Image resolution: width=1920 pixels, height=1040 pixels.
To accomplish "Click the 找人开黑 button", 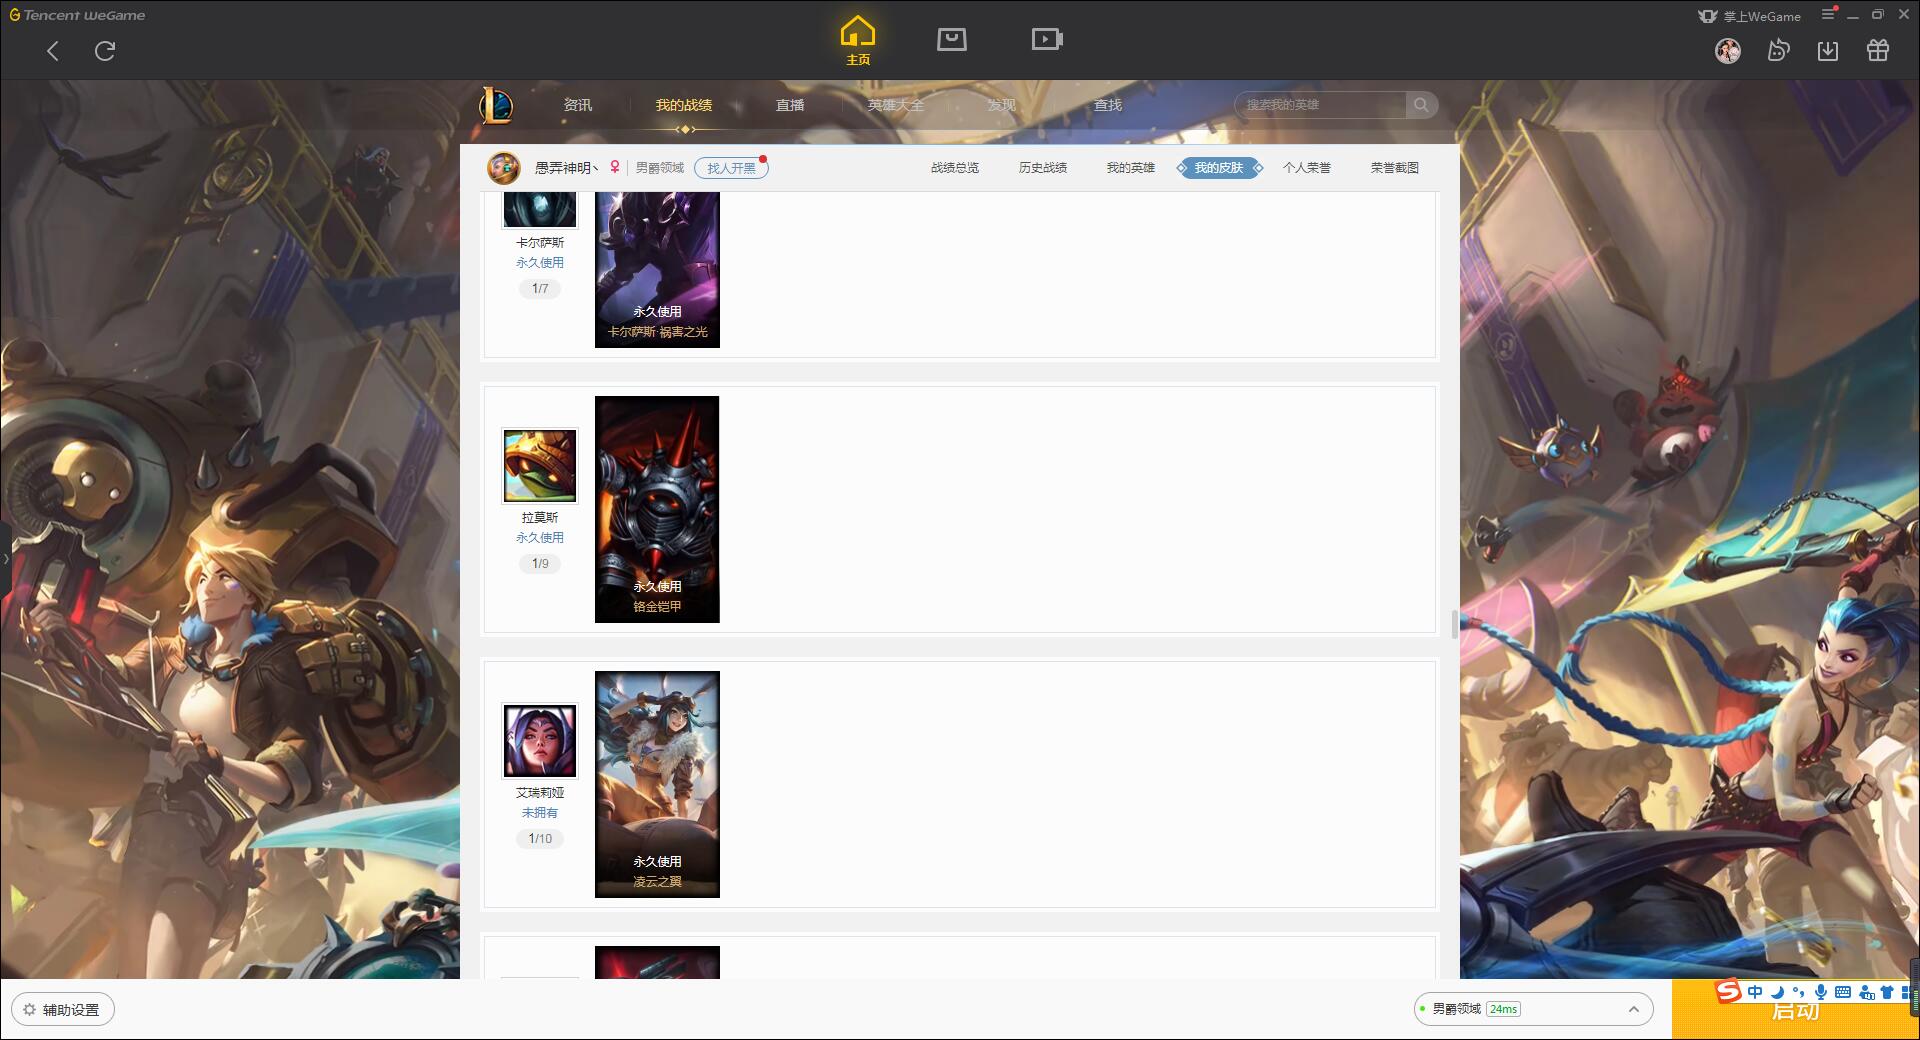I will (731, 168).
